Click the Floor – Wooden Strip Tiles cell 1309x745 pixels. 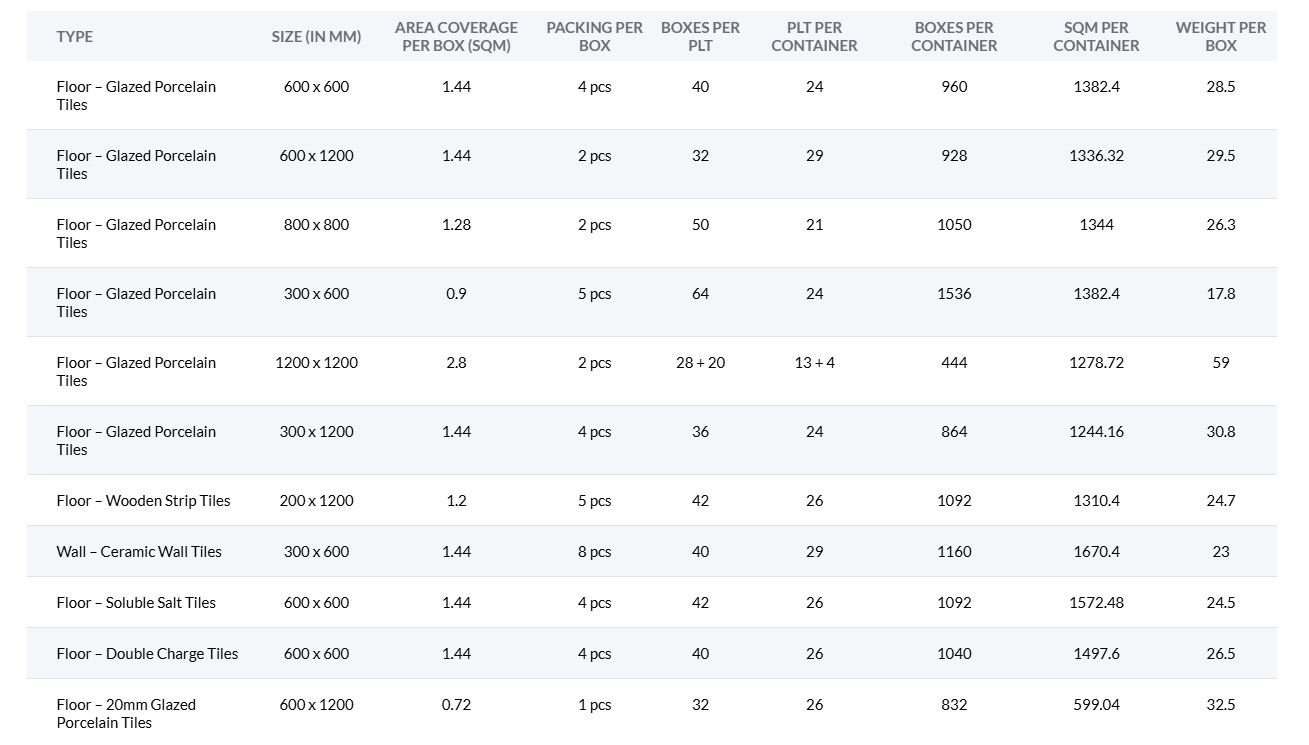point(143,501)
